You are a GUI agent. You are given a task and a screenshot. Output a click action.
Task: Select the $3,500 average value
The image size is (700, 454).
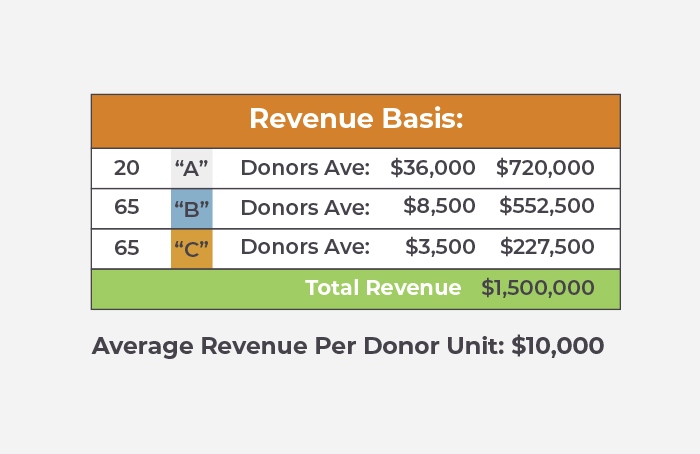pyautogui.click(x=439, y=247)
